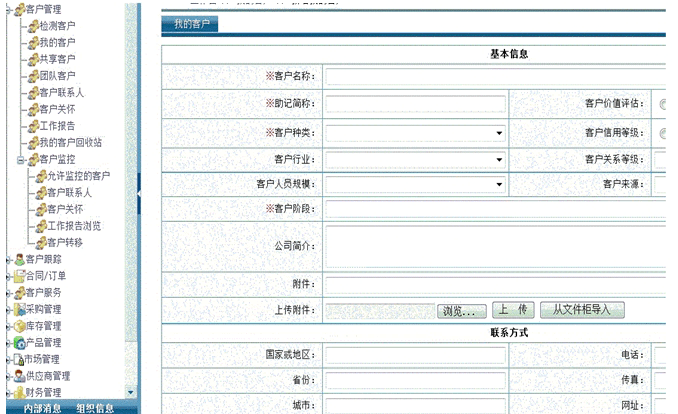The width and height of the screenshot is (678, 414).
Task: Click the icon beside 我的客户 tree row
Action: point(33,42)
